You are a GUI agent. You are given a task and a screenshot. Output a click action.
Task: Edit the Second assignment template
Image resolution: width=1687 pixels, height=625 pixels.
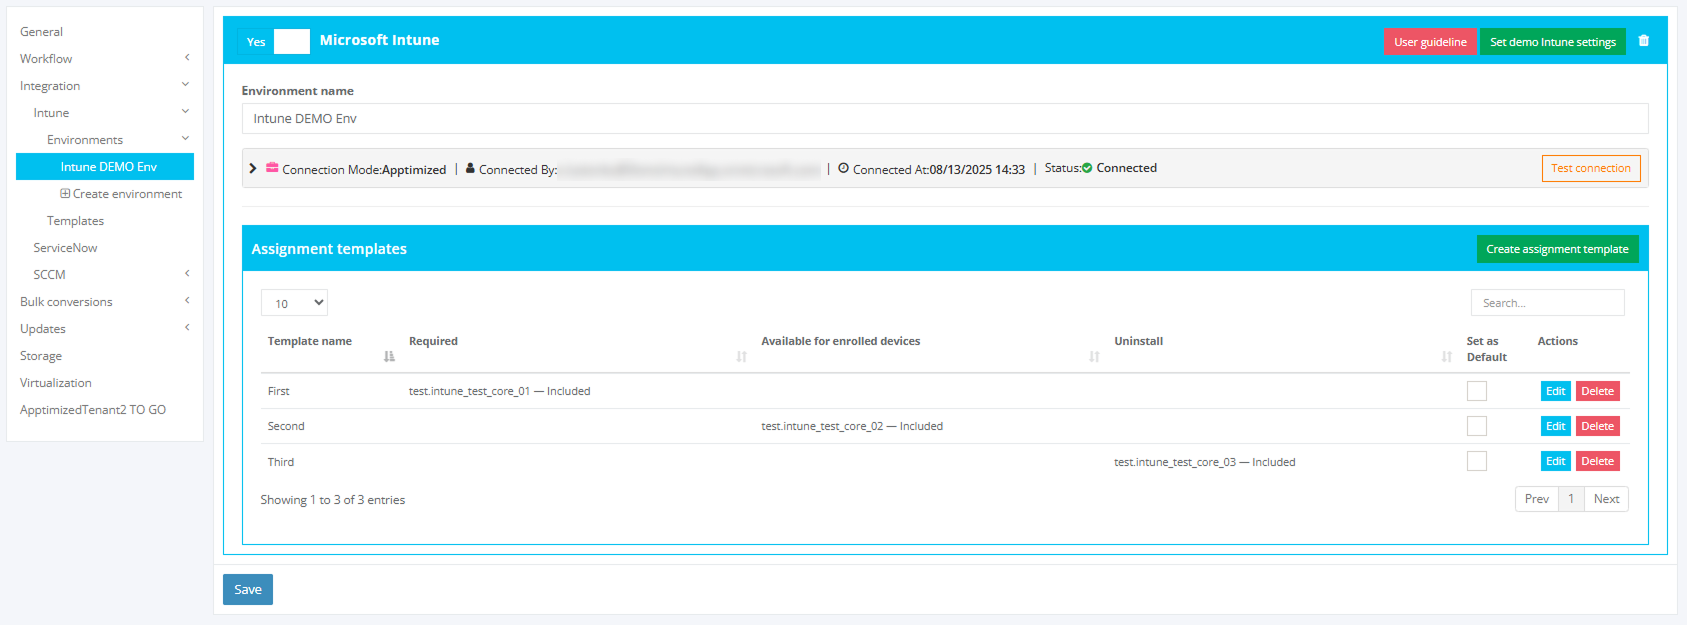tap(1556, 426)
